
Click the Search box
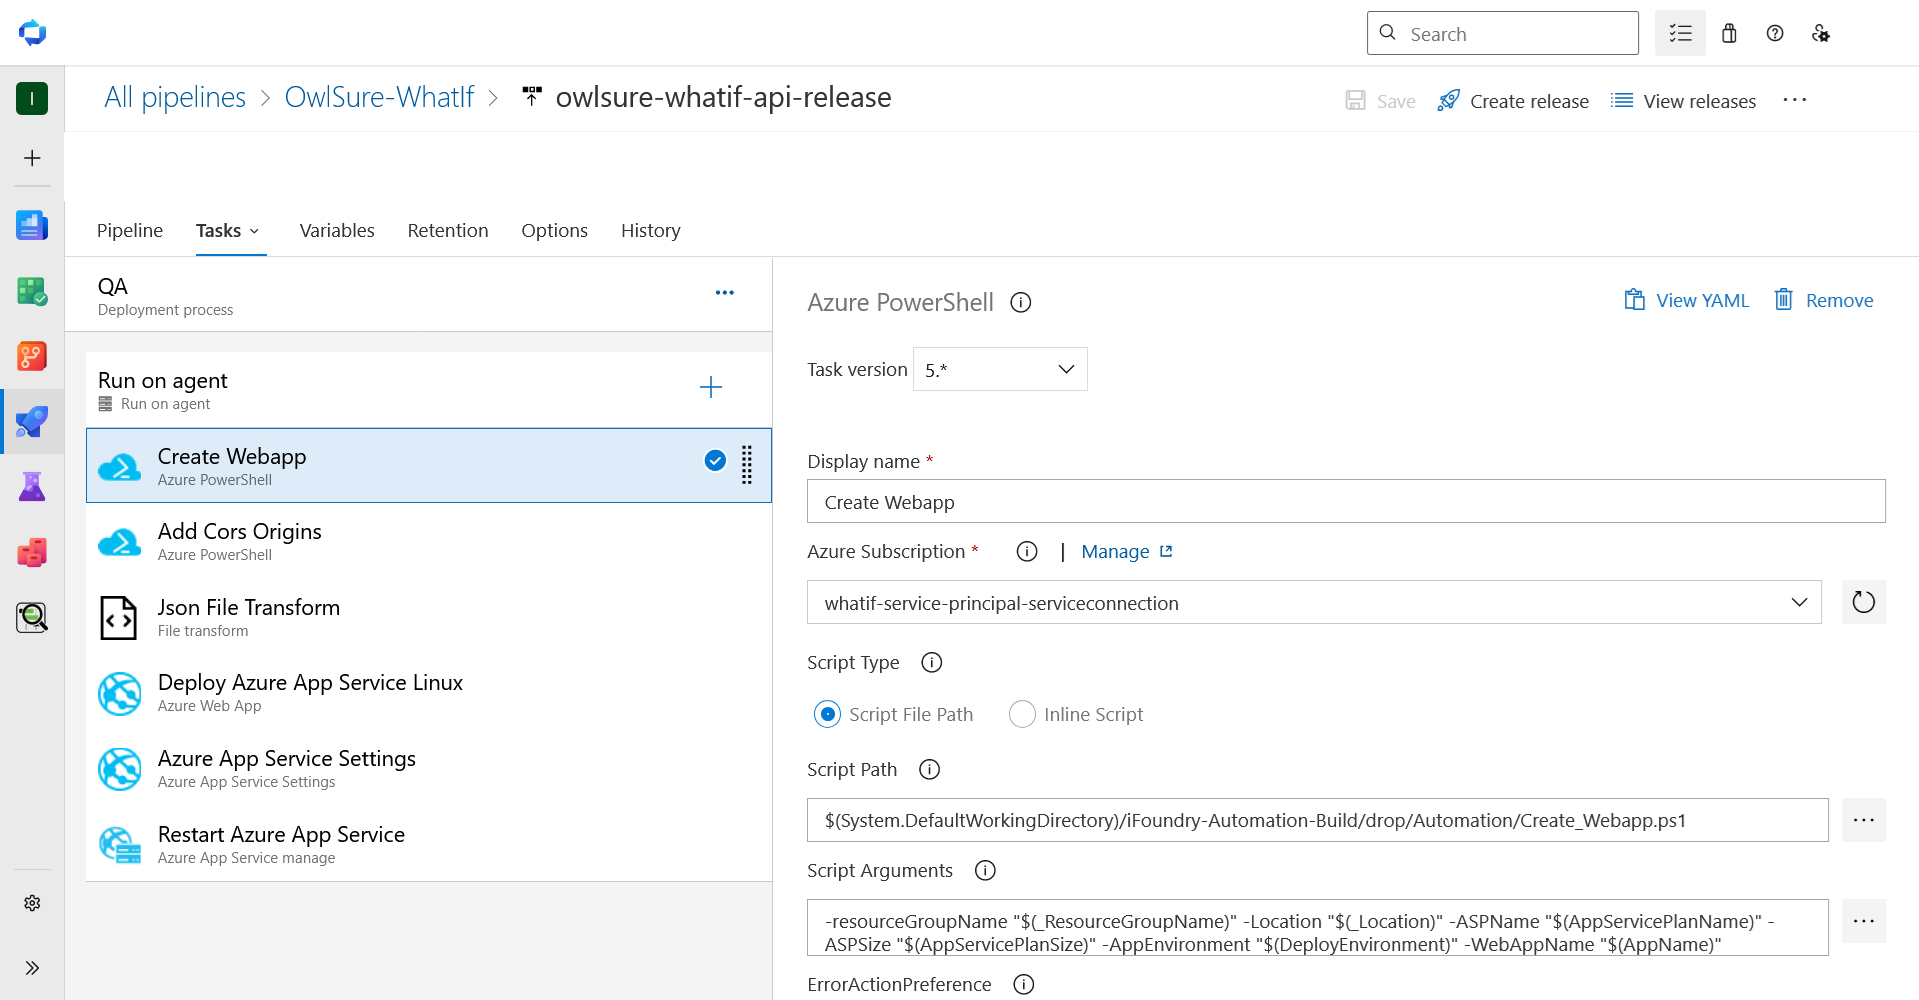tap(1502, 33)
